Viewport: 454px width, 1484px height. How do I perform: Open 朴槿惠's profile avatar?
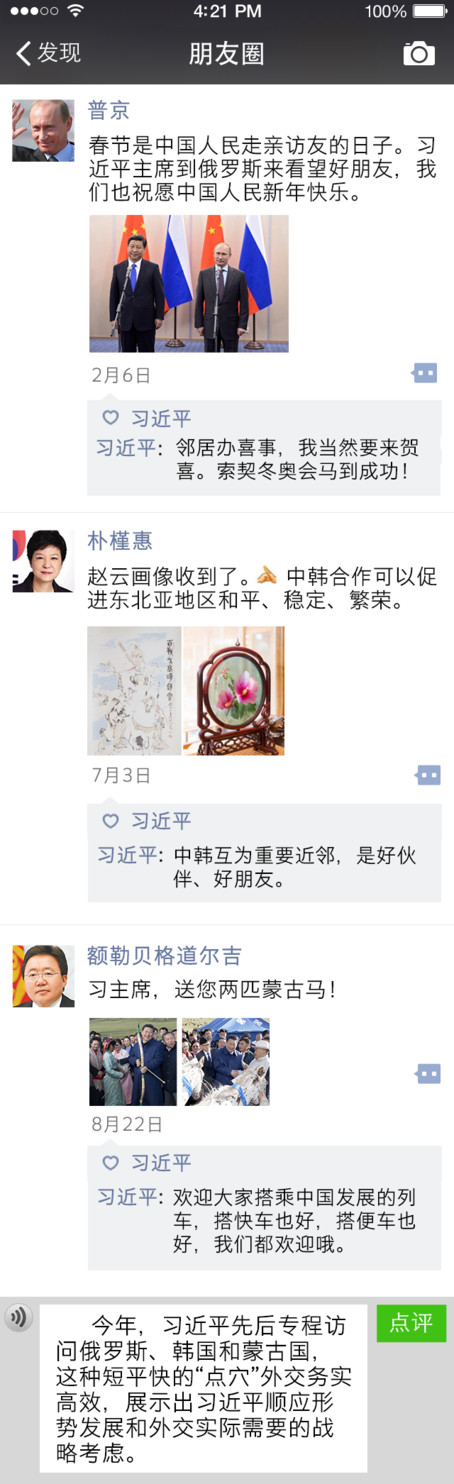click(x=43, y=561)
